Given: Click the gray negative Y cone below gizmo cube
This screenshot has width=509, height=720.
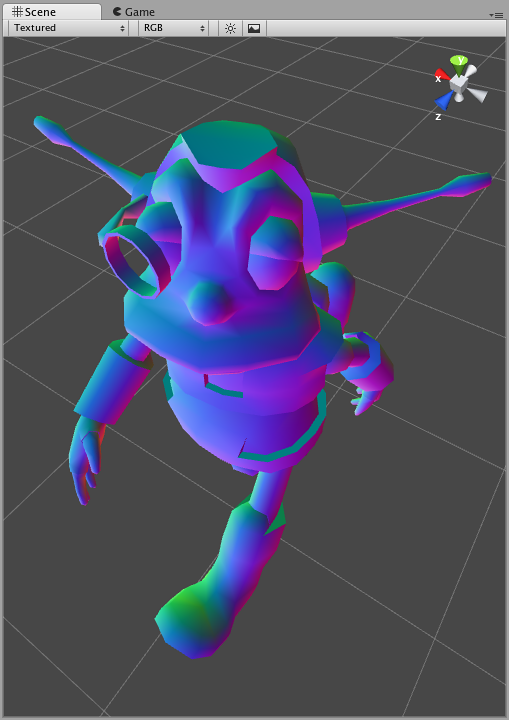Looking at the screenshot, I should 459,97.
